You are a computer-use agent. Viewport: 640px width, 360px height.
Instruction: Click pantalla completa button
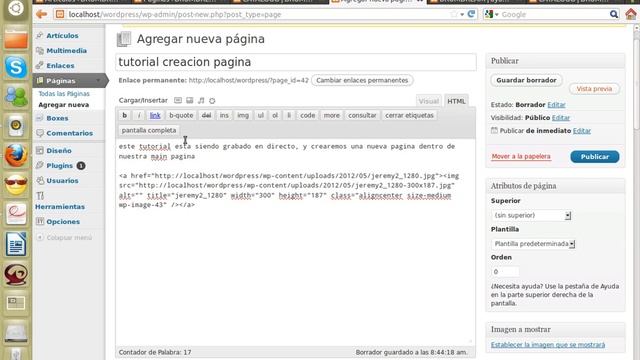pyautogui.click(x=149, y=131)
